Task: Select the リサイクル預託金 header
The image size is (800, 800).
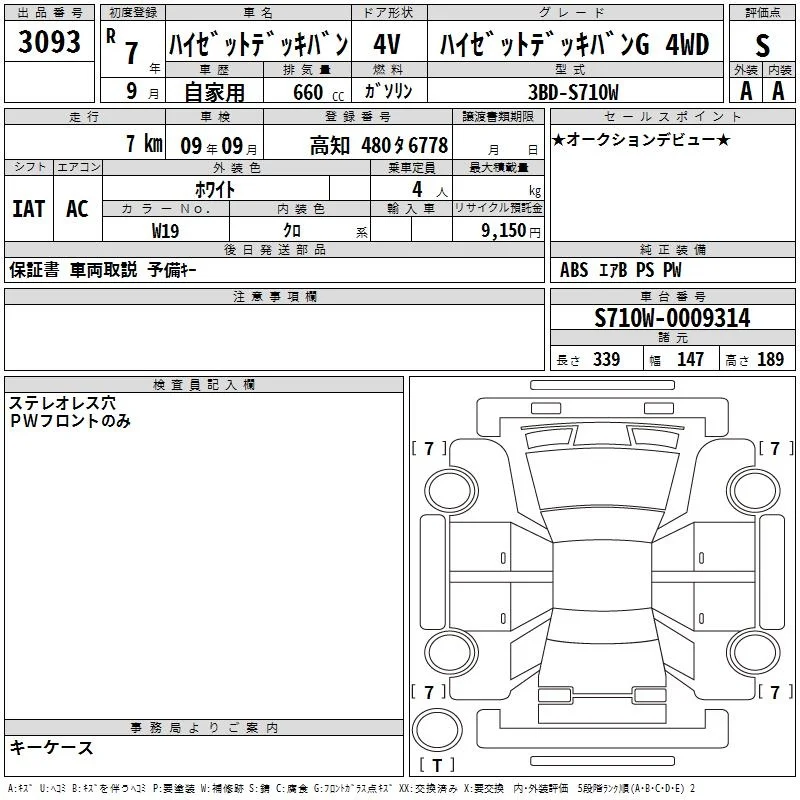Action: coord(498,208)
